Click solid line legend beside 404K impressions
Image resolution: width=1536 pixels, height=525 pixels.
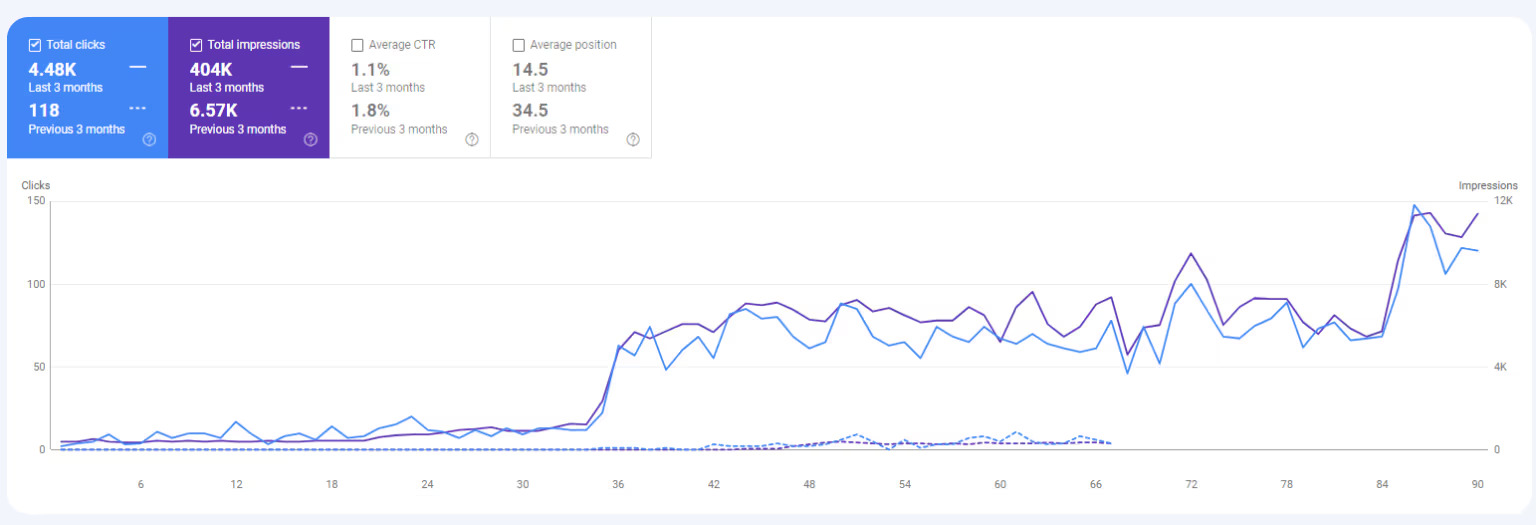coord(299,67)
